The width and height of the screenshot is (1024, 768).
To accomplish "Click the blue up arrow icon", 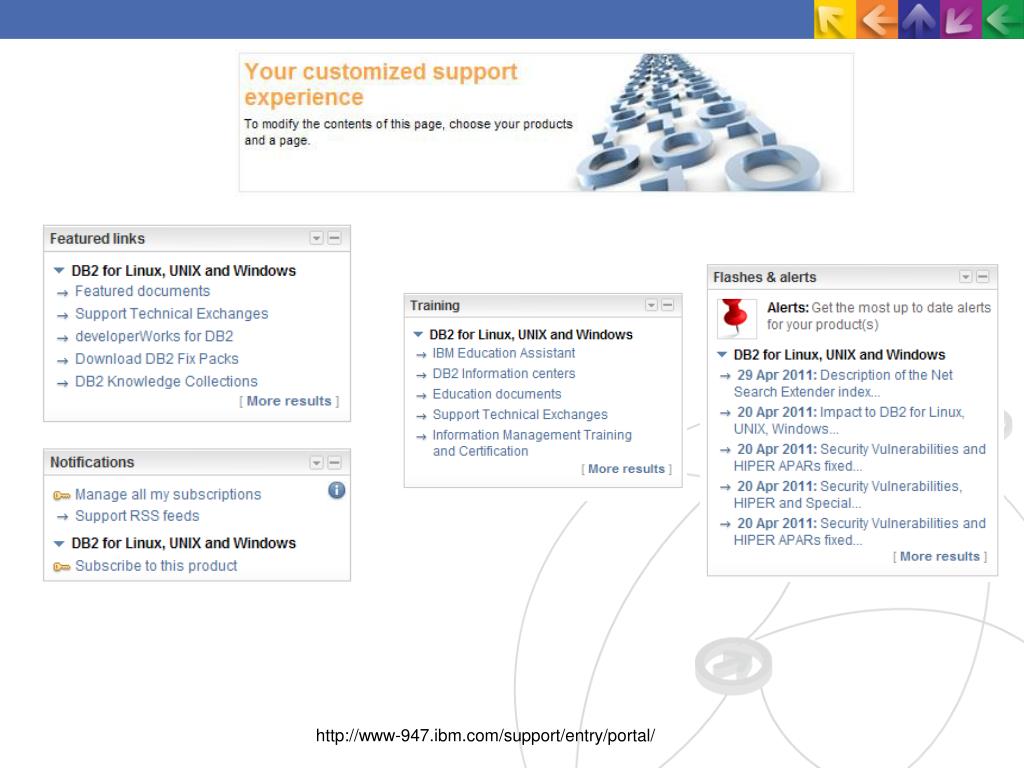I will tap(919, 19).
